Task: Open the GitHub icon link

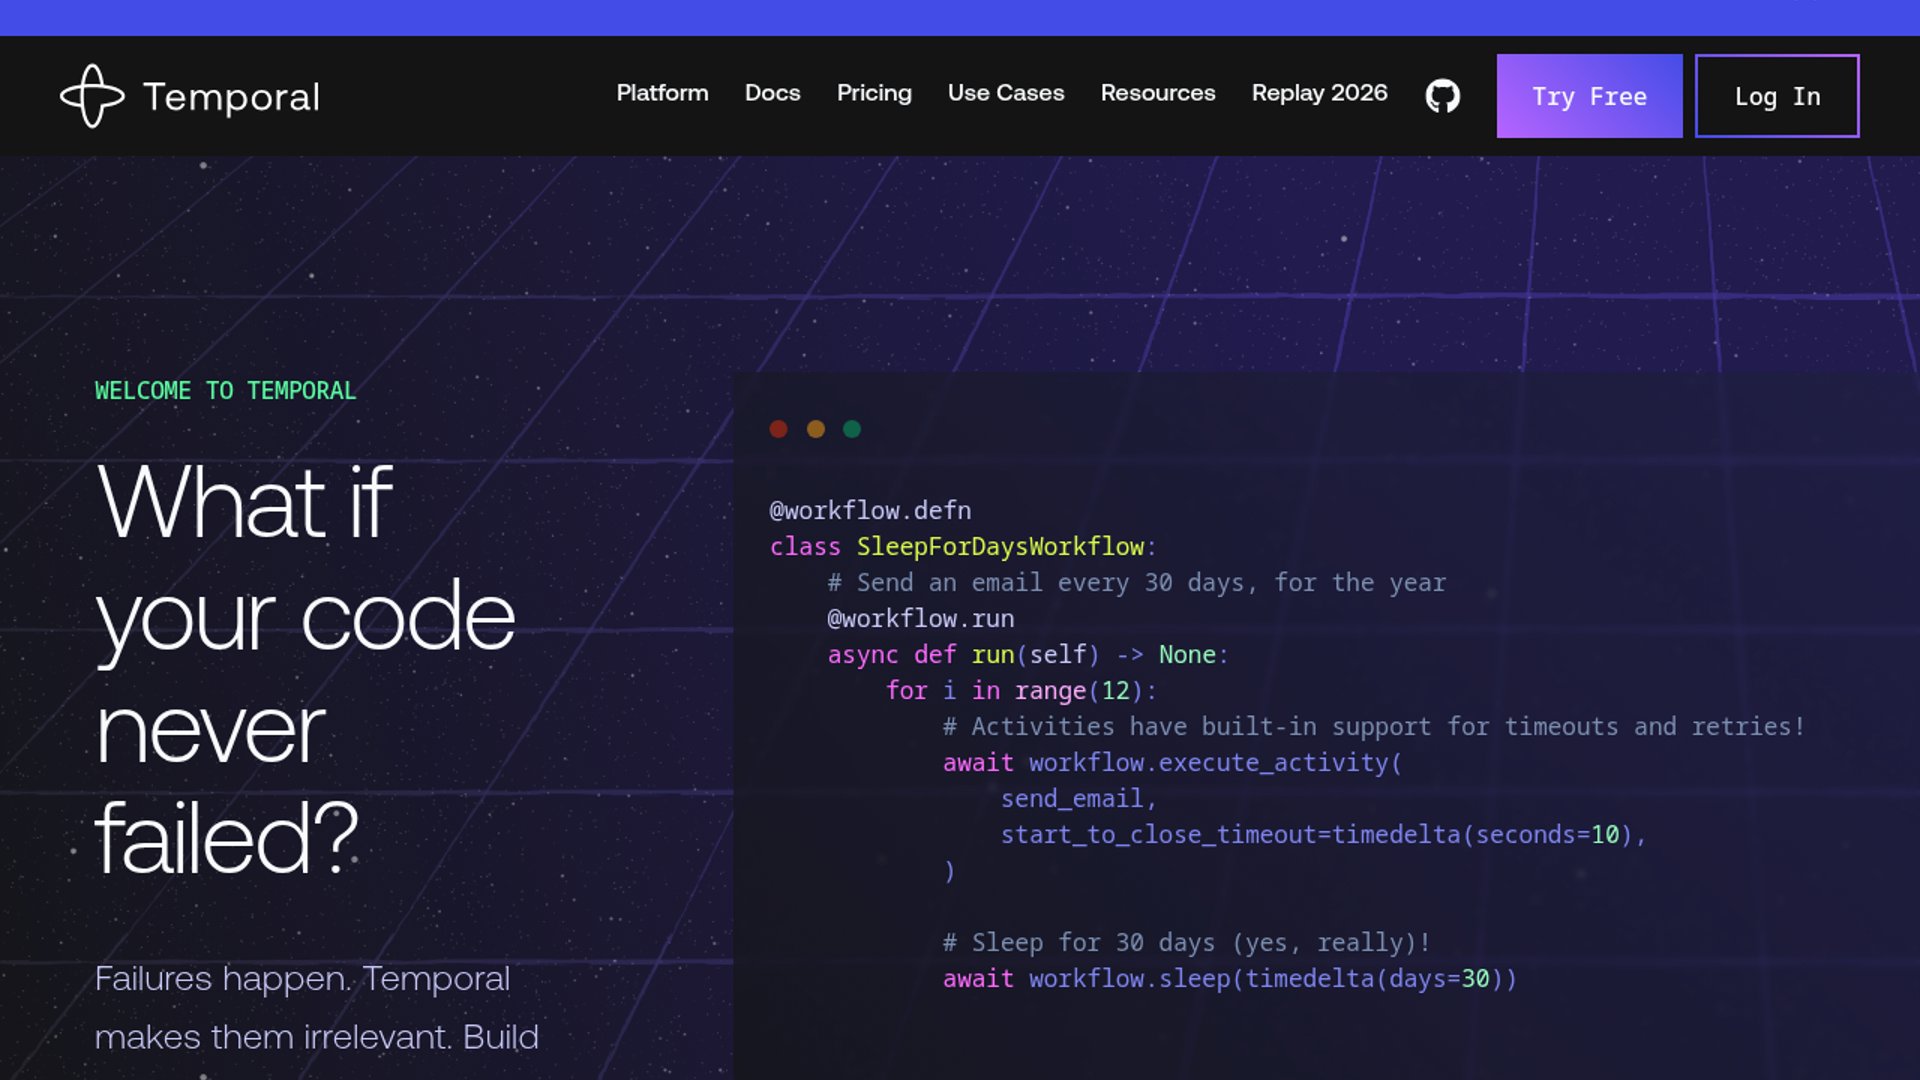Action: coord(1442,96)
